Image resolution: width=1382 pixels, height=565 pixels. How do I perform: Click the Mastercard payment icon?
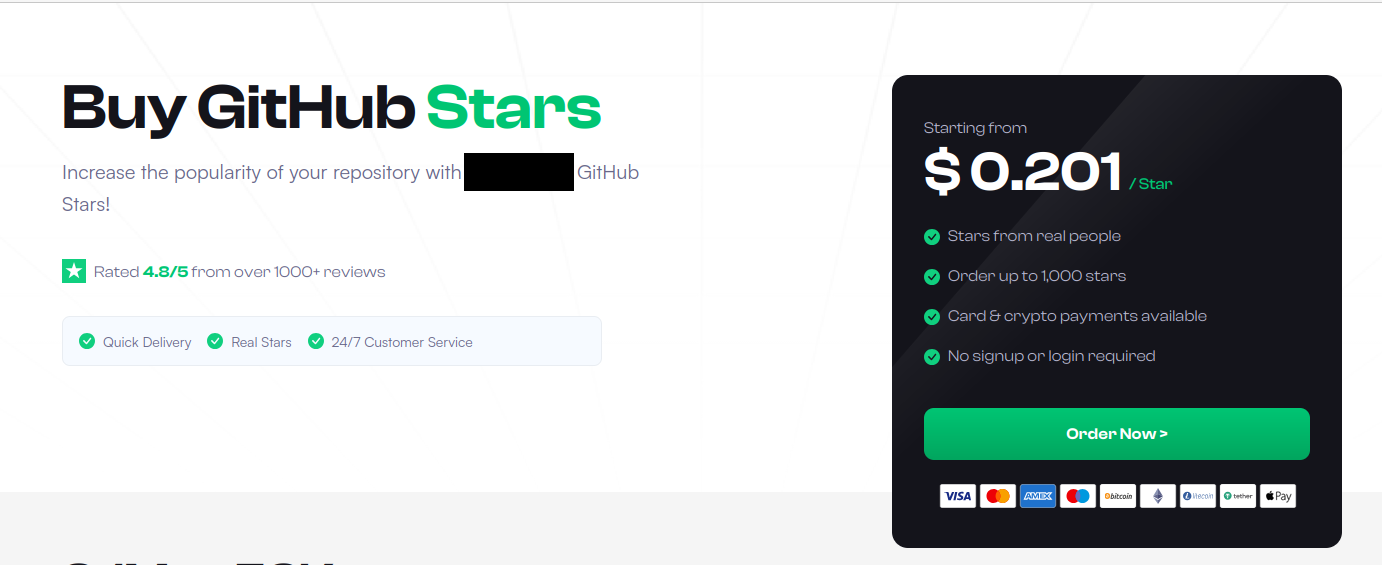coord(997,496)
